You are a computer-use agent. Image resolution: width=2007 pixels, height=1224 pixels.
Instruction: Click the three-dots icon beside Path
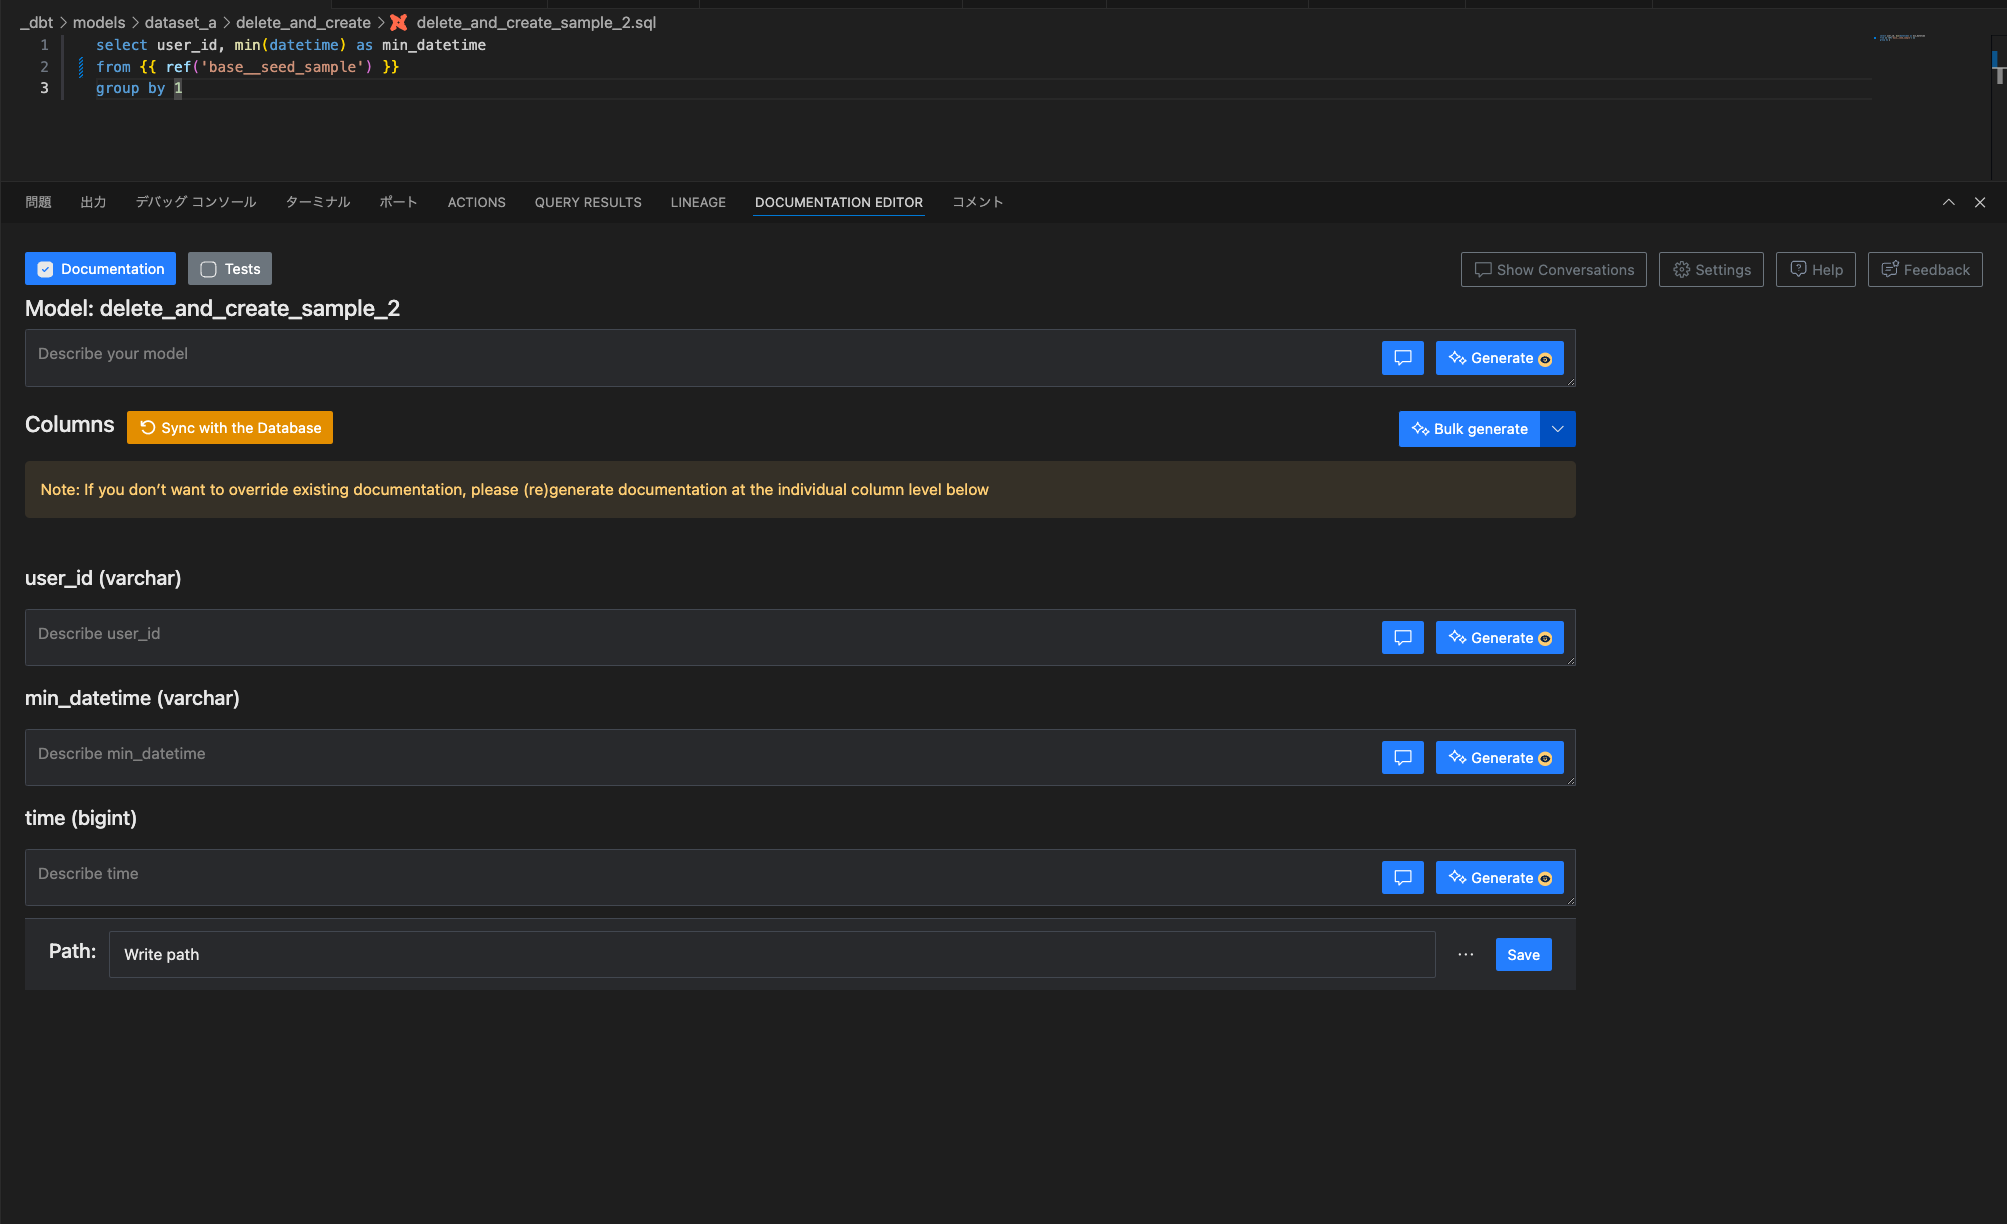[1465, 955]
